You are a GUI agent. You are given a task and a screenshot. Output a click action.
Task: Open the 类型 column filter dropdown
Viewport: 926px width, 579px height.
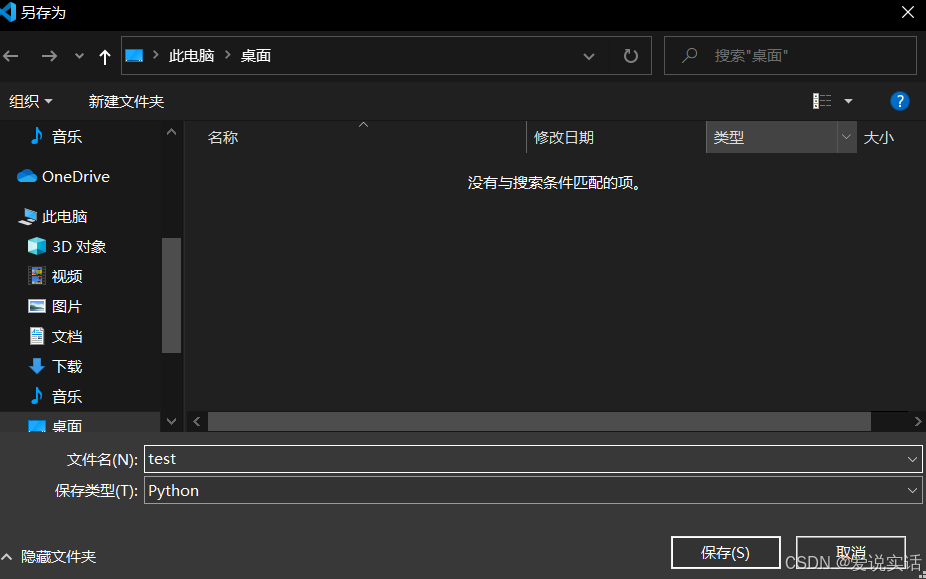[x=845, y=137]
